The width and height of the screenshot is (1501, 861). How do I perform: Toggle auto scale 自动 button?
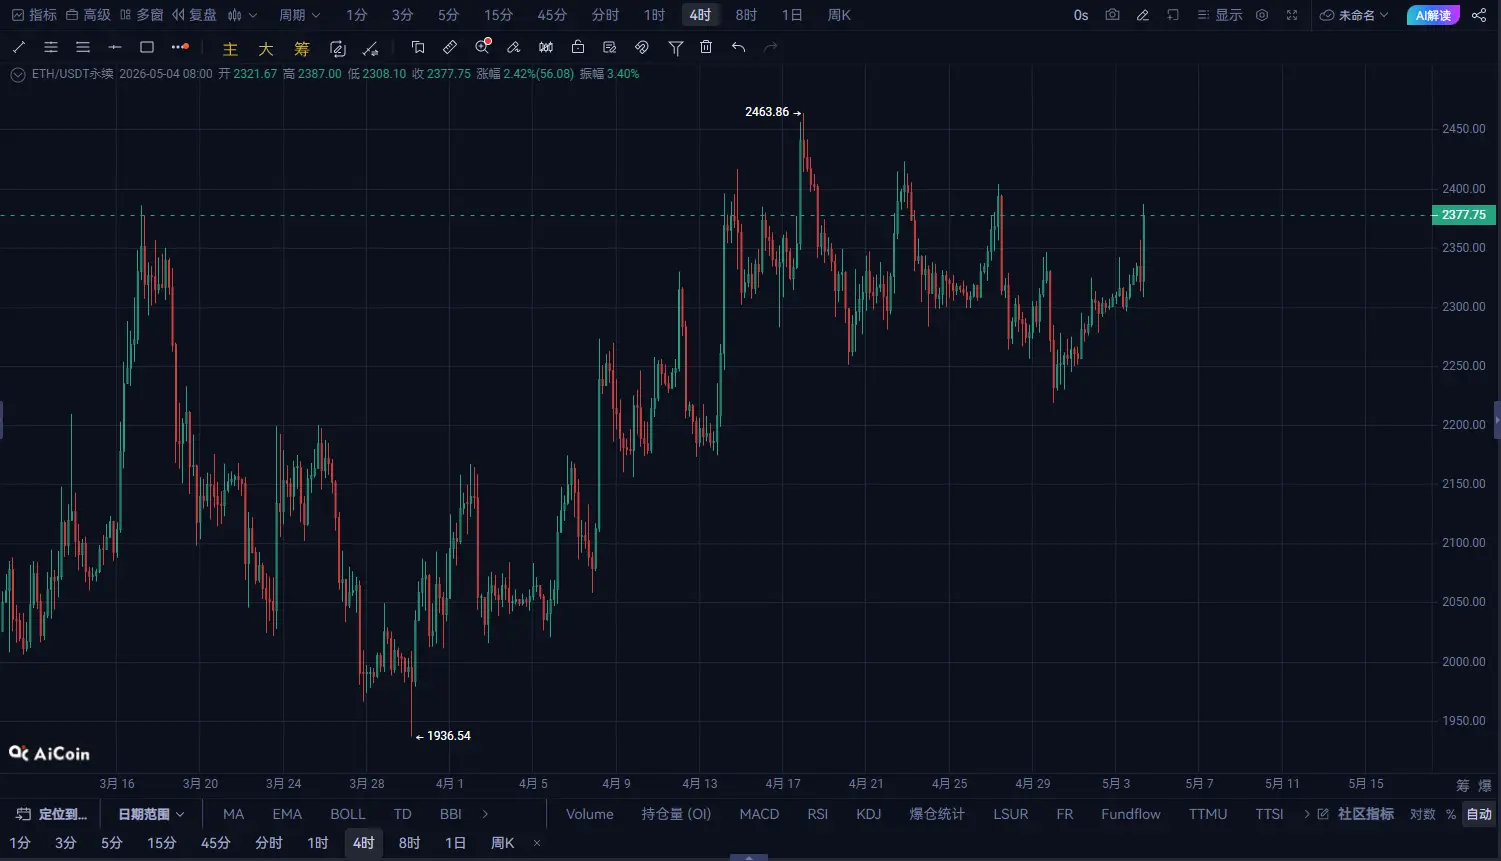point(1479,814)
